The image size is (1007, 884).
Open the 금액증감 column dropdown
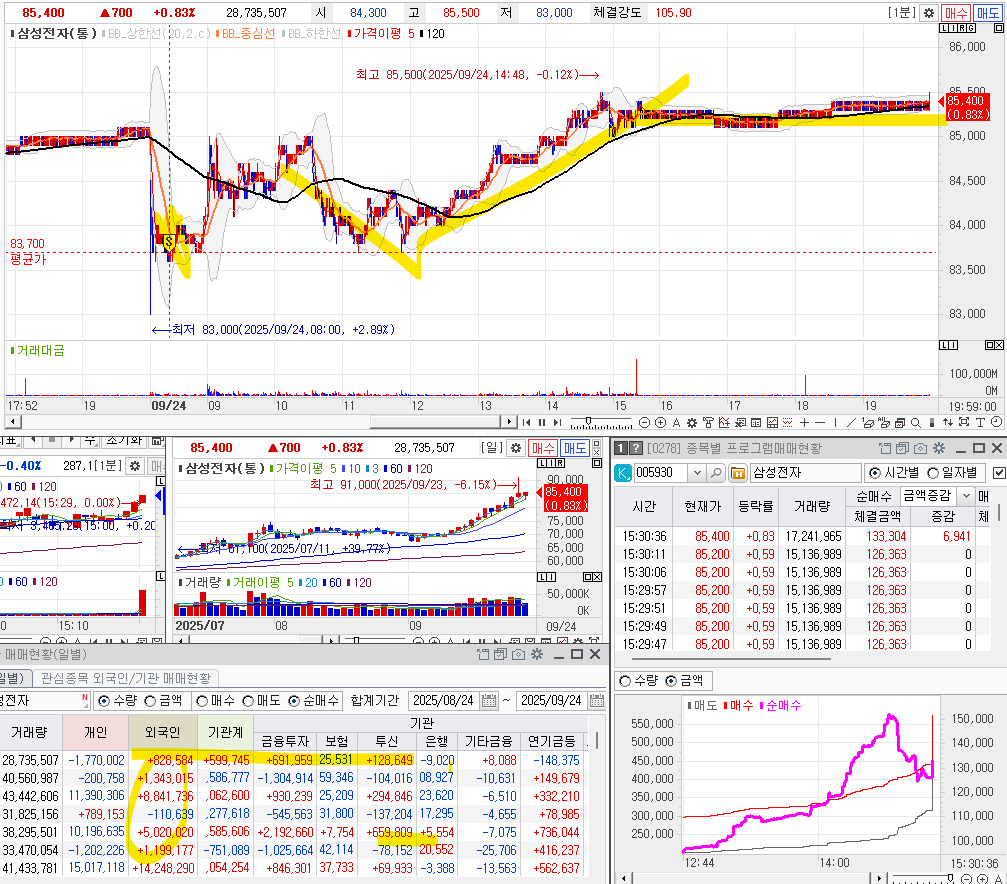965,495
